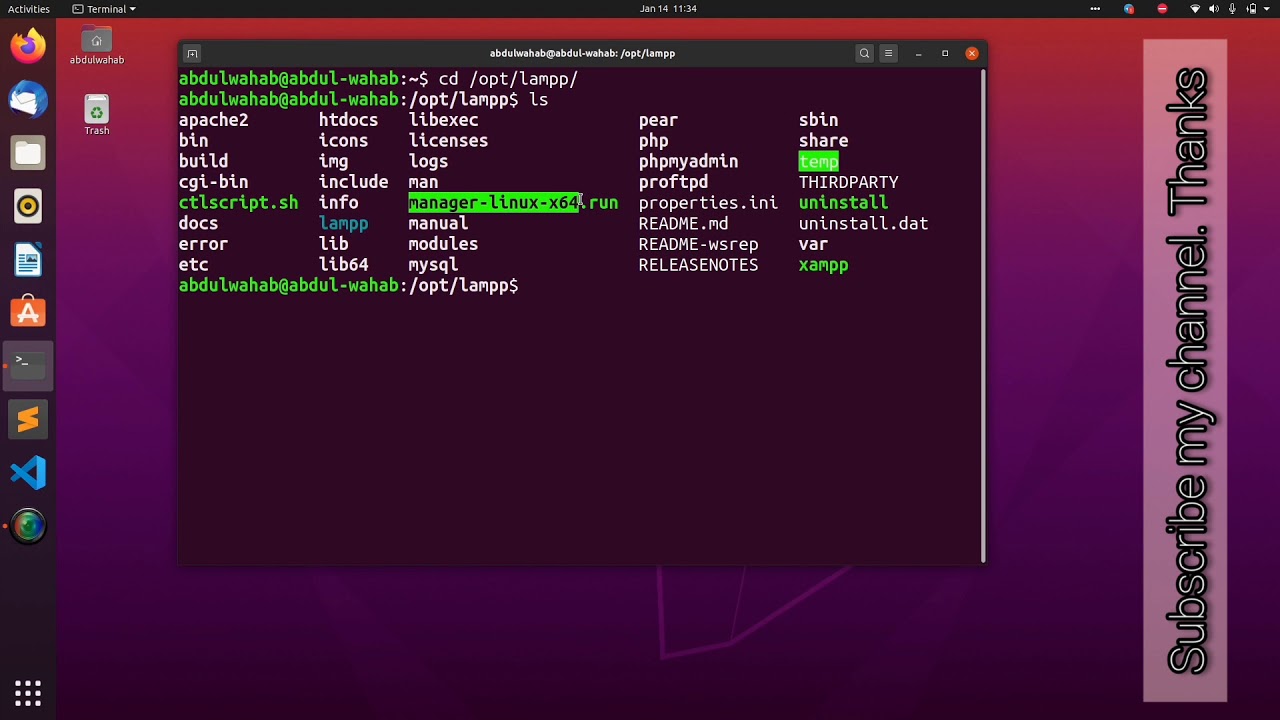The width and height of the screenshot is (1280, 720).
Task: Click the highlighted temp directory name
Action: click(x=818, y=161)
